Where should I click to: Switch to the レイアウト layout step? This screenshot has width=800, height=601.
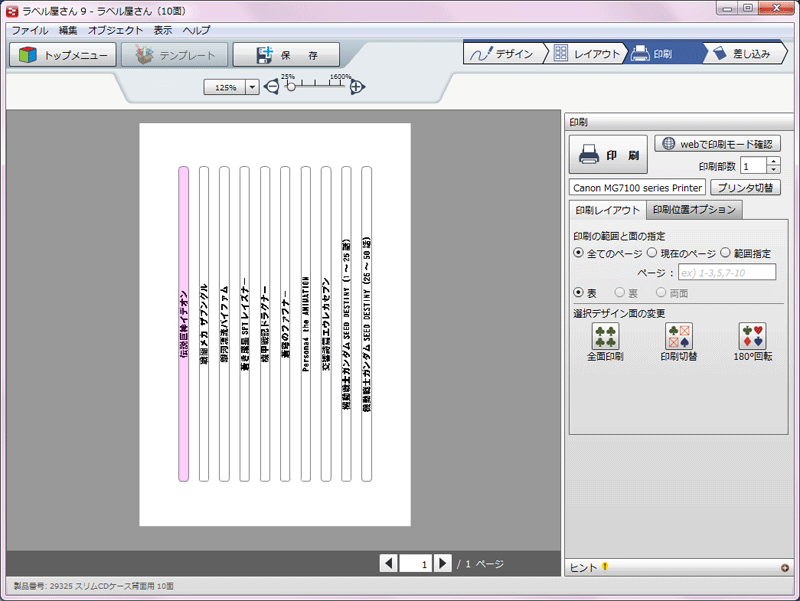point(587,54)
